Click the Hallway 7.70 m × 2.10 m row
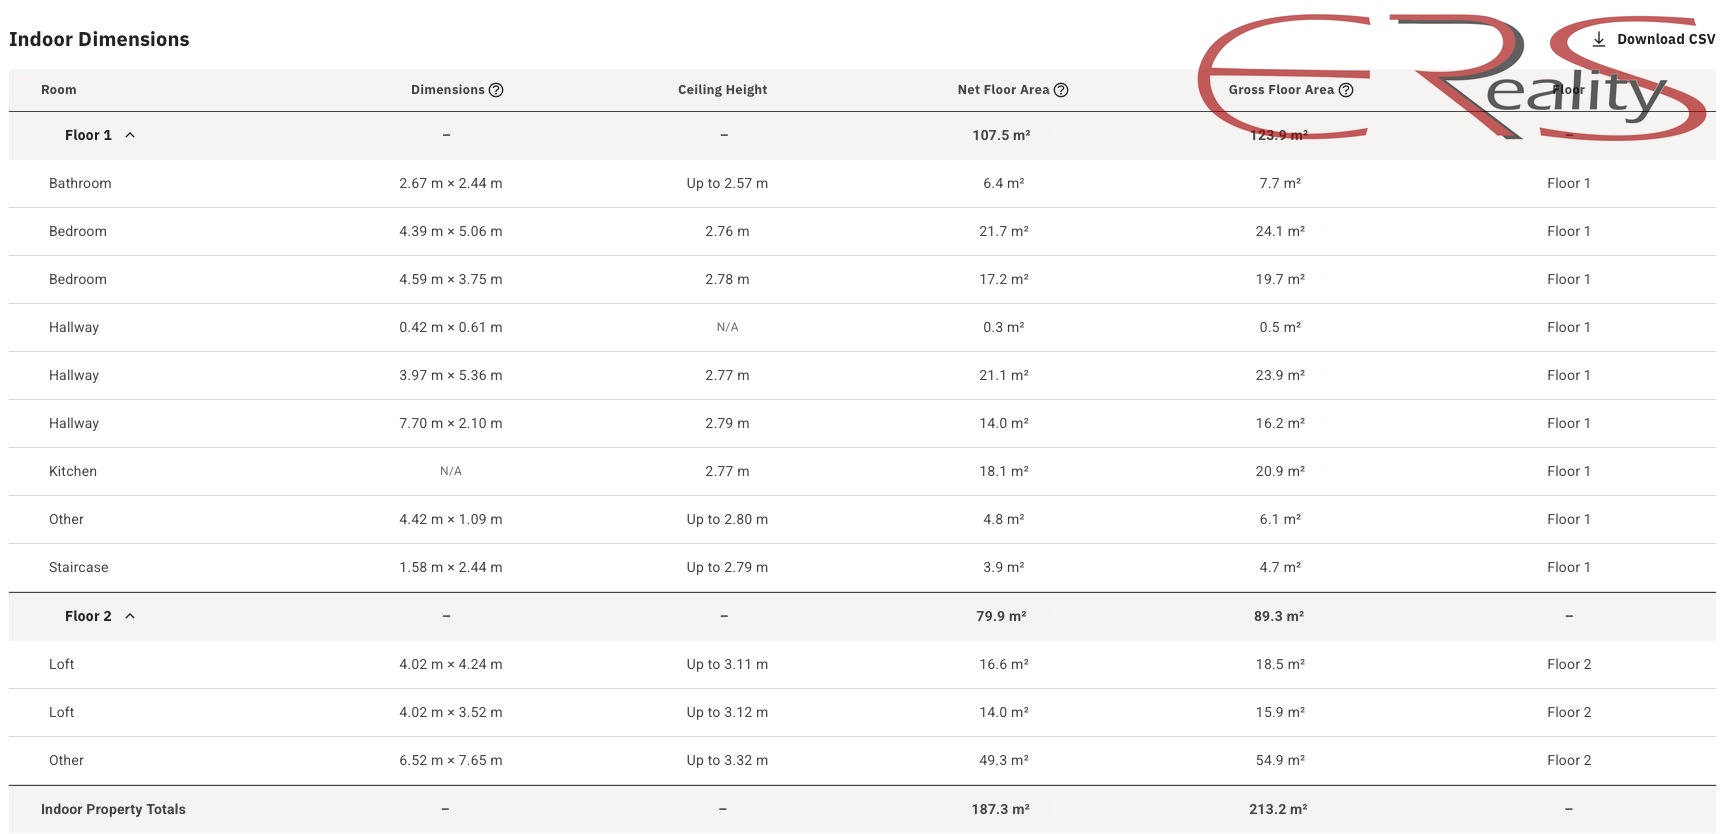The height and width of the screenshot is (834, 1724). click(x=862, y=424)
